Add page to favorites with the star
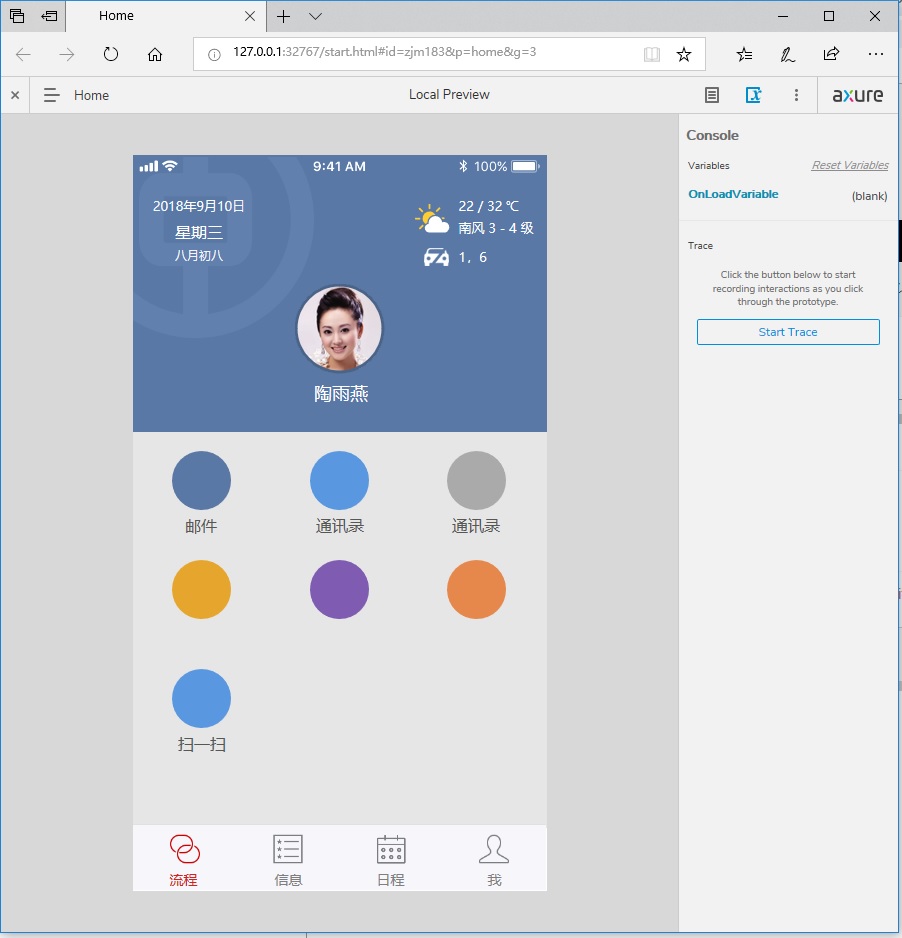 coord(684,54)
